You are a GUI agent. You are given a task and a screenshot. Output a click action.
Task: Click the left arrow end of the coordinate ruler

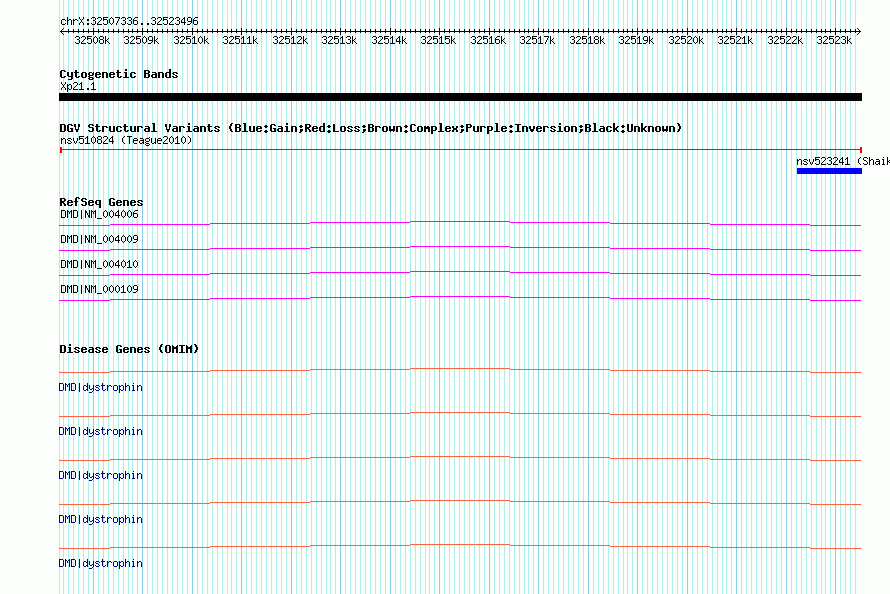(x=62, y=31)
